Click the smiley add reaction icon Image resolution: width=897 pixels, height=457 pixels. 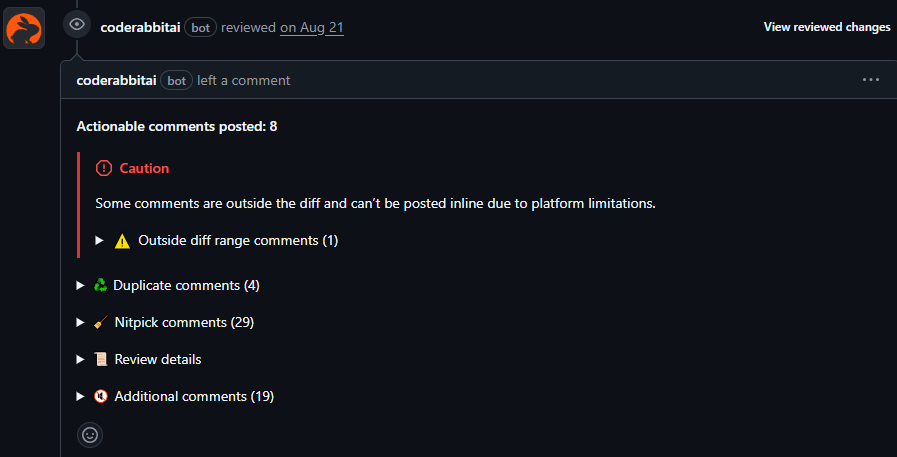click(x=90, y=435)
